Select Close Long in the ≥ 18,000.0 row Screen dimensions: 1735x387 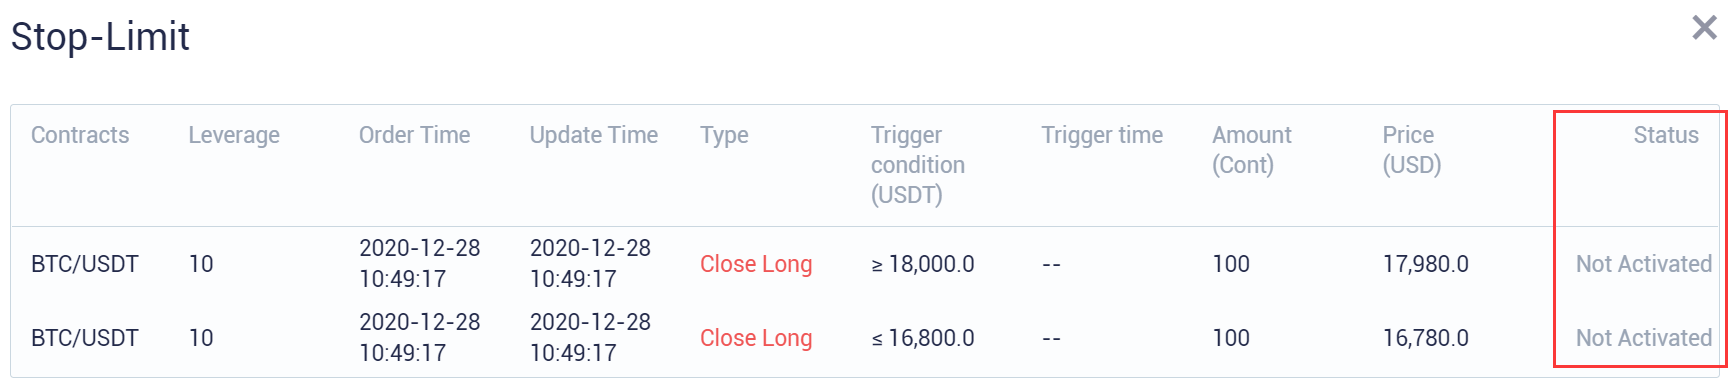tap(756, 264)
